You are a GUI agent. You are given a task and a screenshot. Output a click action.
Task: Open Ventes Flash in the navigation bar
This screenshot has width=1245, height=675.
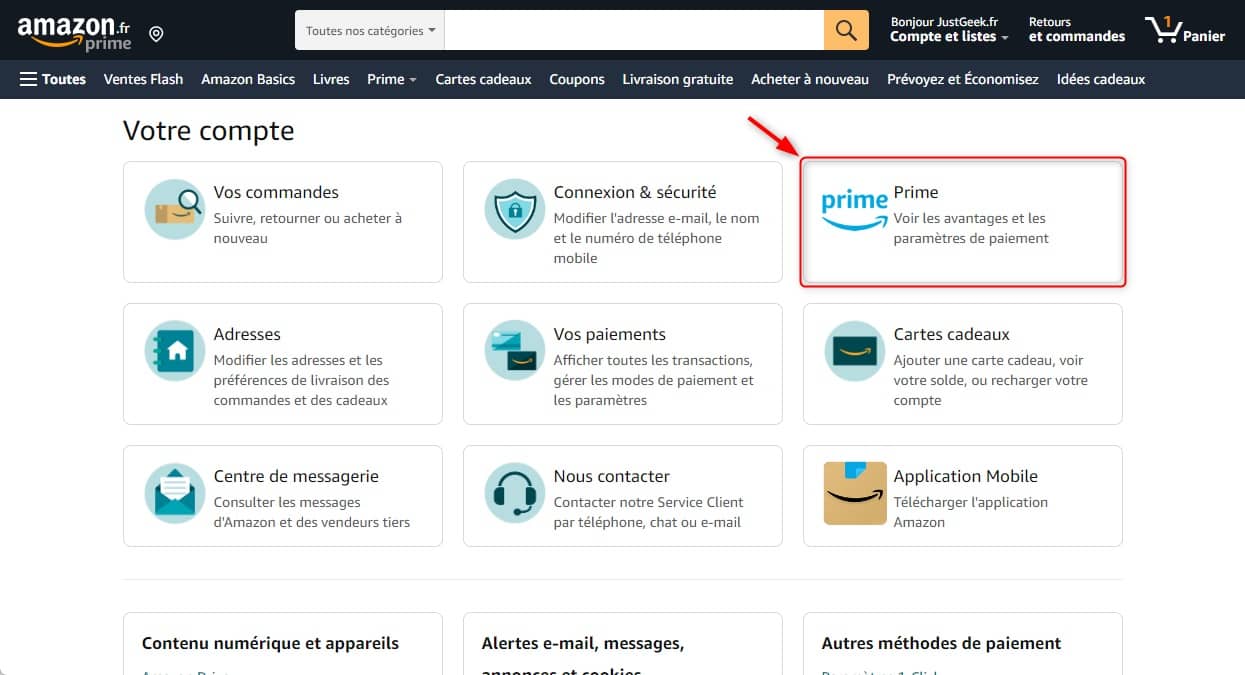point(143,79)
